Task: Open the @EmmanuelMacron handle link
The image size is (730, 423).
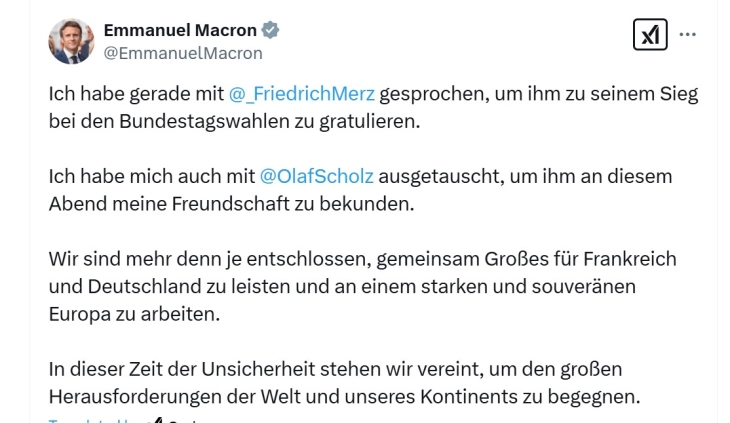Action: tap(183, 53)
